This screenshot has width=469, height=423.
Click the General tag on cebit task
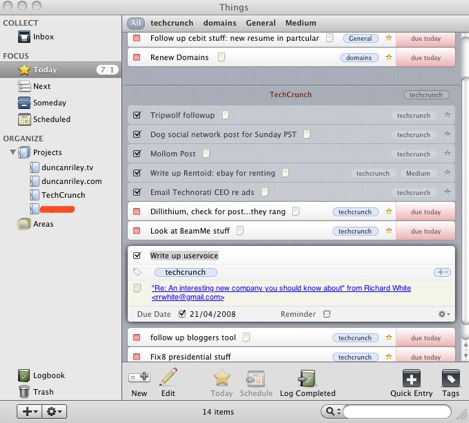[x=360, y=38]
